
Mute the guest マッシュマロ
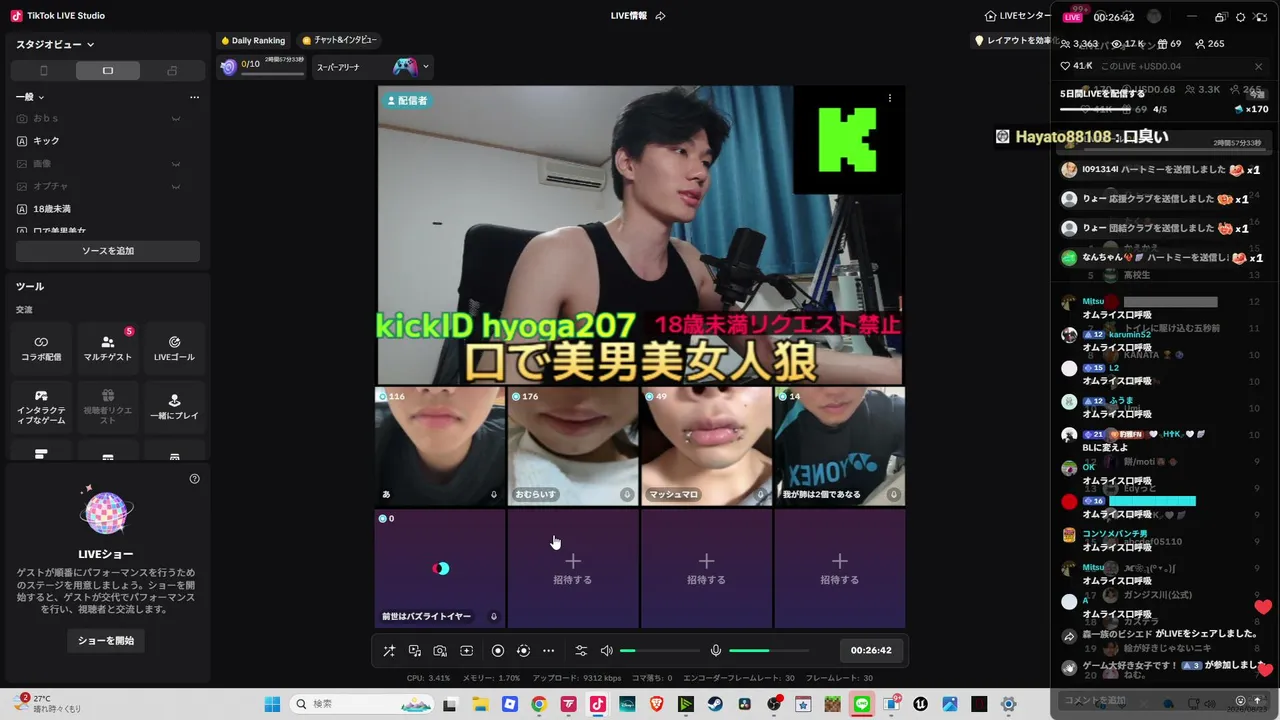(x=761, y=495)
